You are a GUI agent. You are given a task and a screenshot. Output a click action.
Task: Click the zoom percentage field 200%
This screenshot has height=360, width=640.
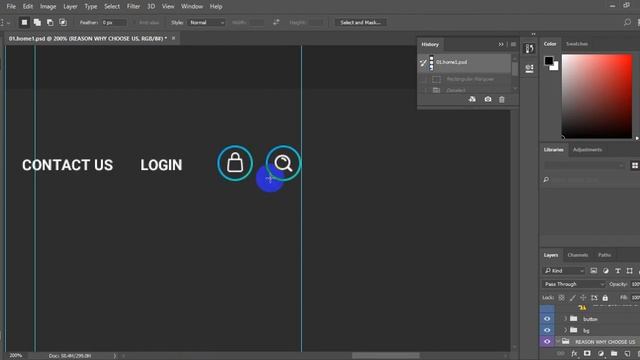click(x=16, y=356)
